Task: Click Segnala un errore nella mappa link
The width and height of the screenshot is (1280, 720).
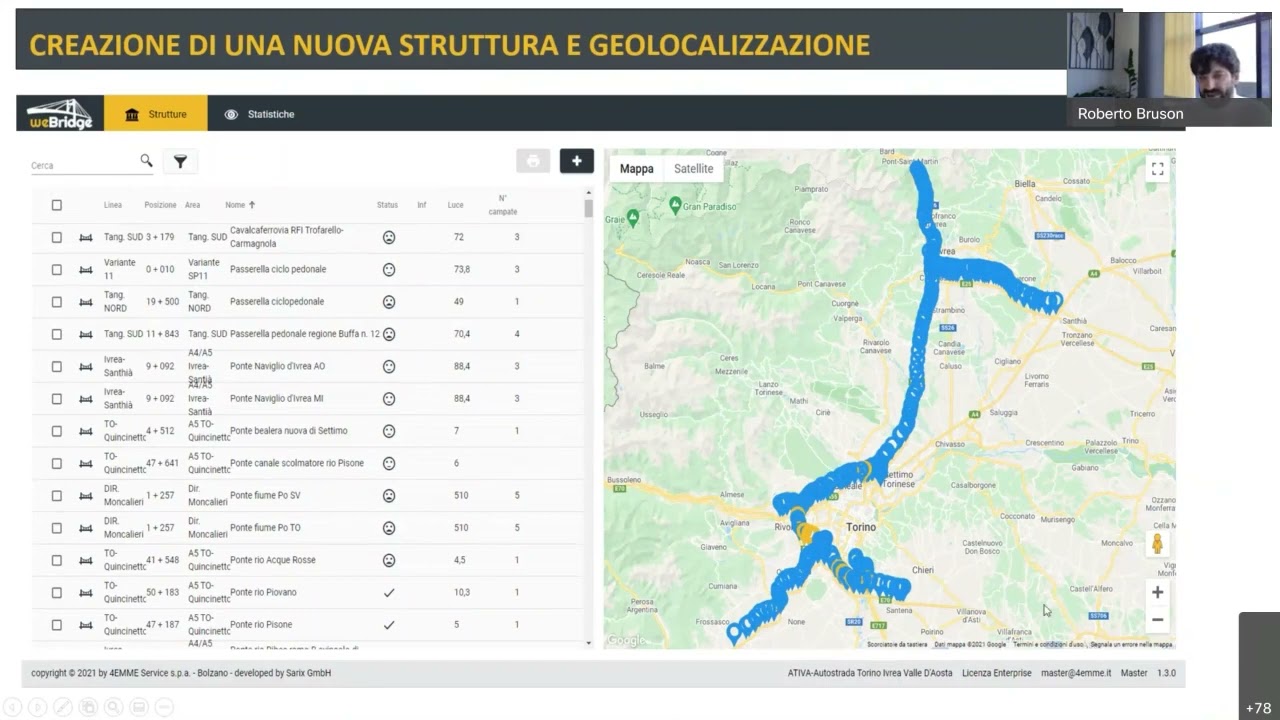Action: tap(1131, 645)
